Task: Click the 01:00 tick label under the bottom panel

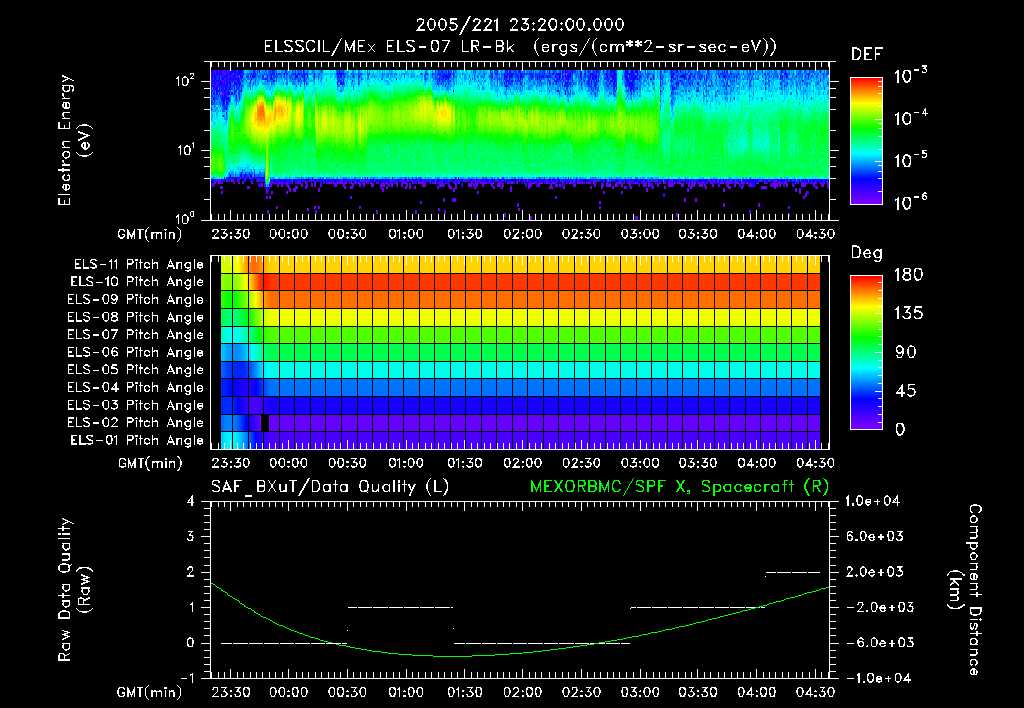Action: tap(406, 692)
